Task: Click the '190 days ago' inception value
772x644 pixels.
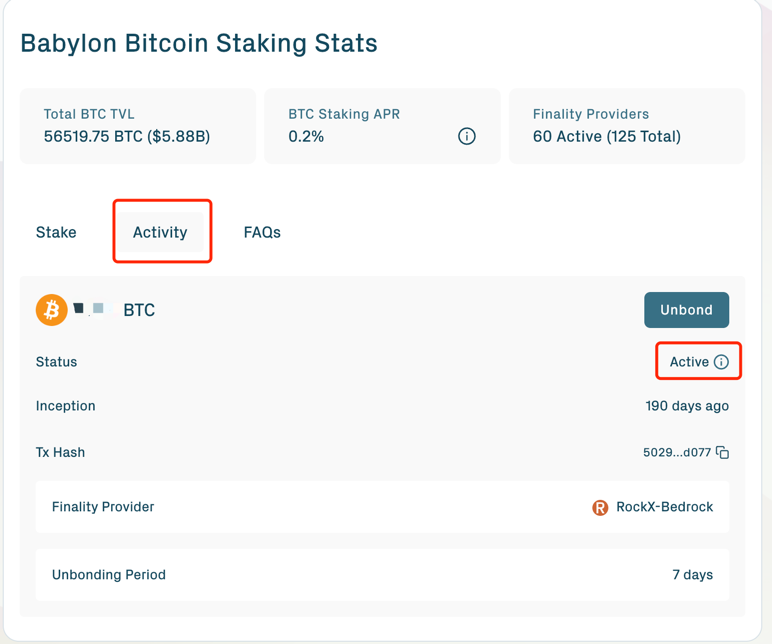Action: (687, 406)
